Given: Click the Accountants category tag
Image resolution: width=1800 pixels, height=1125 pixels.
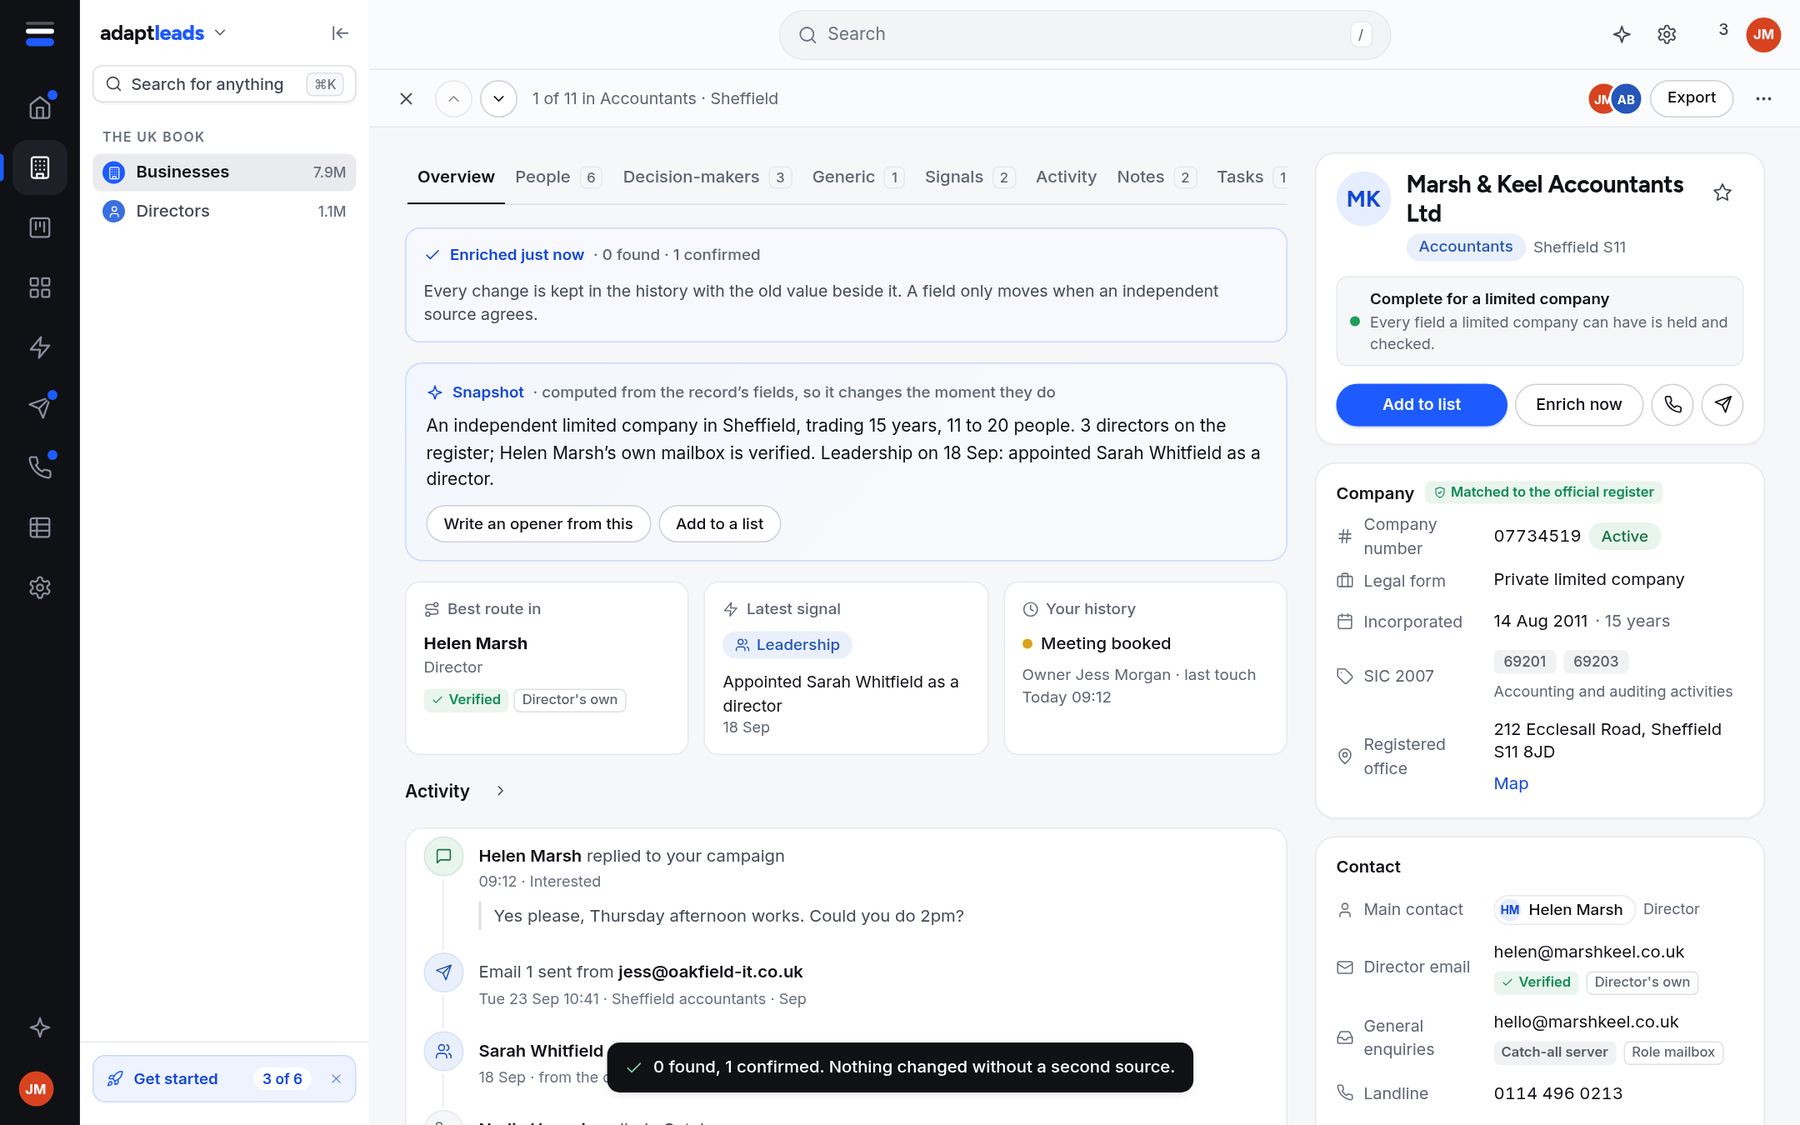Looking at the screenshot, I should (1465, 247).
